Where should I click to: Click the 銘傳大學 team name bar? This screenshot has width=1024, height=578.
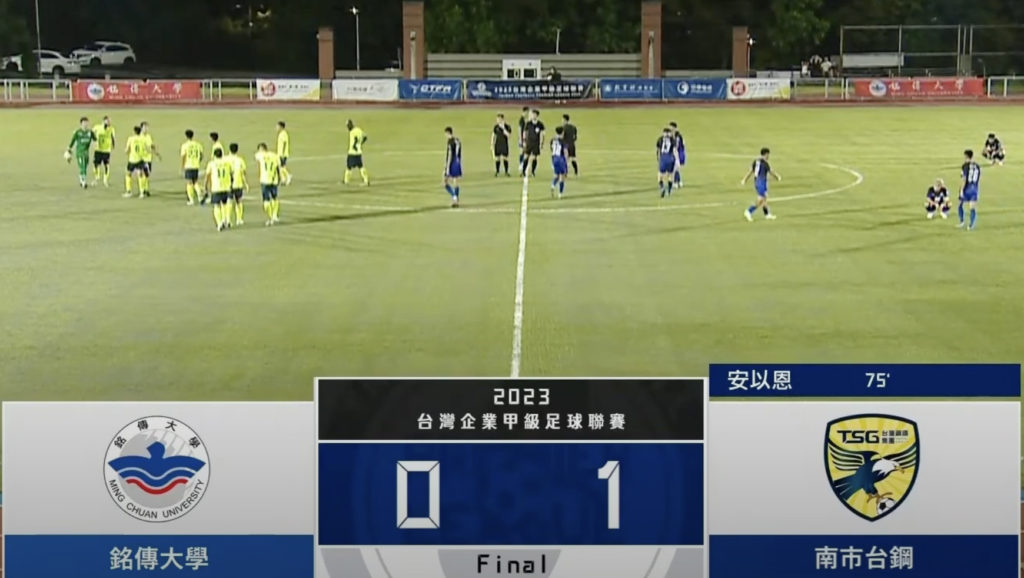(158, 557)
